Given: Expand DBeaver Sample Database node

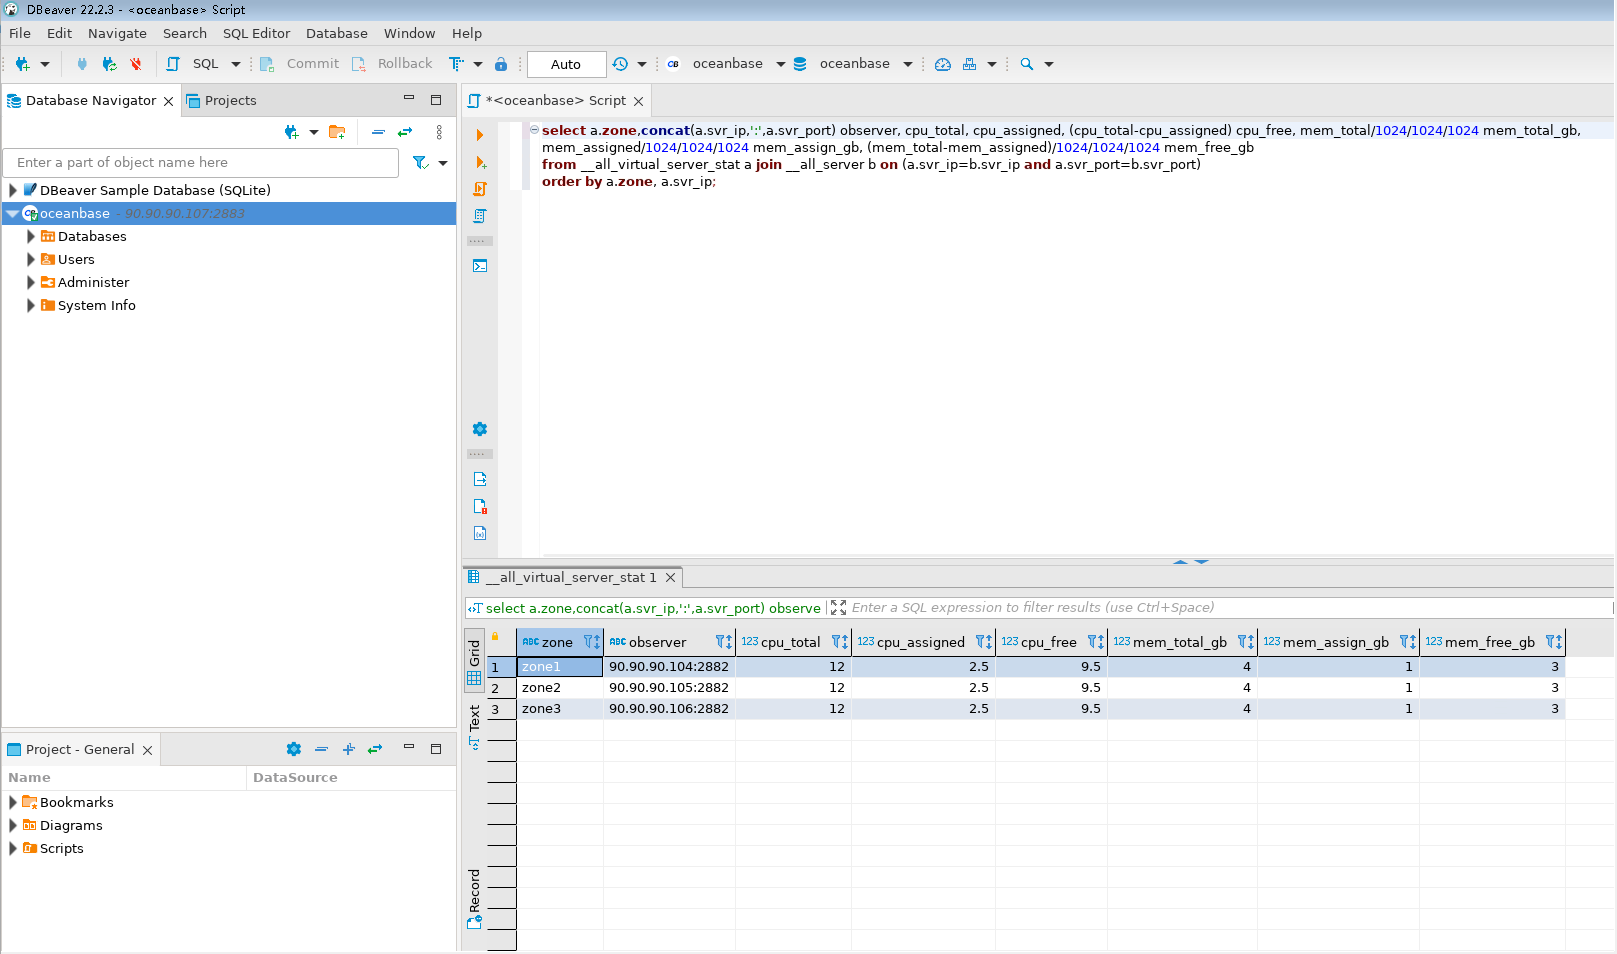Looking at the screenshot, I should tap(13, 190).
